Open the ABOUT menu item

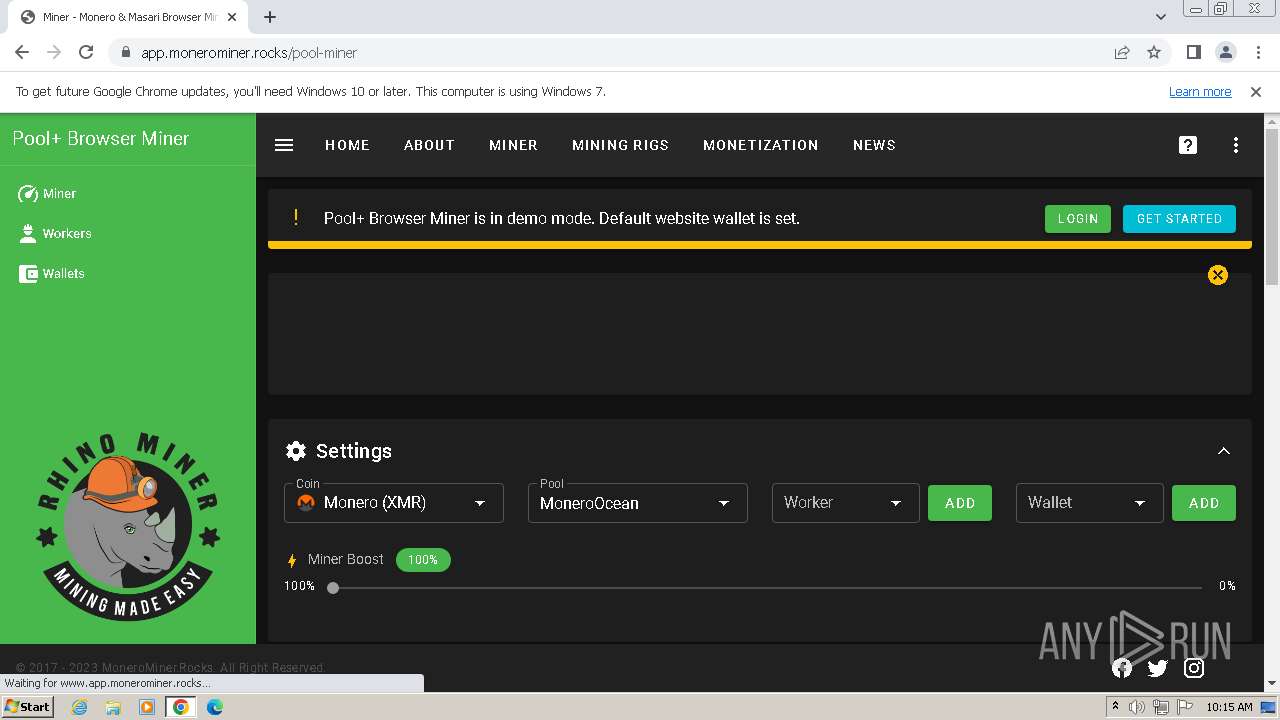coord(429,145)
